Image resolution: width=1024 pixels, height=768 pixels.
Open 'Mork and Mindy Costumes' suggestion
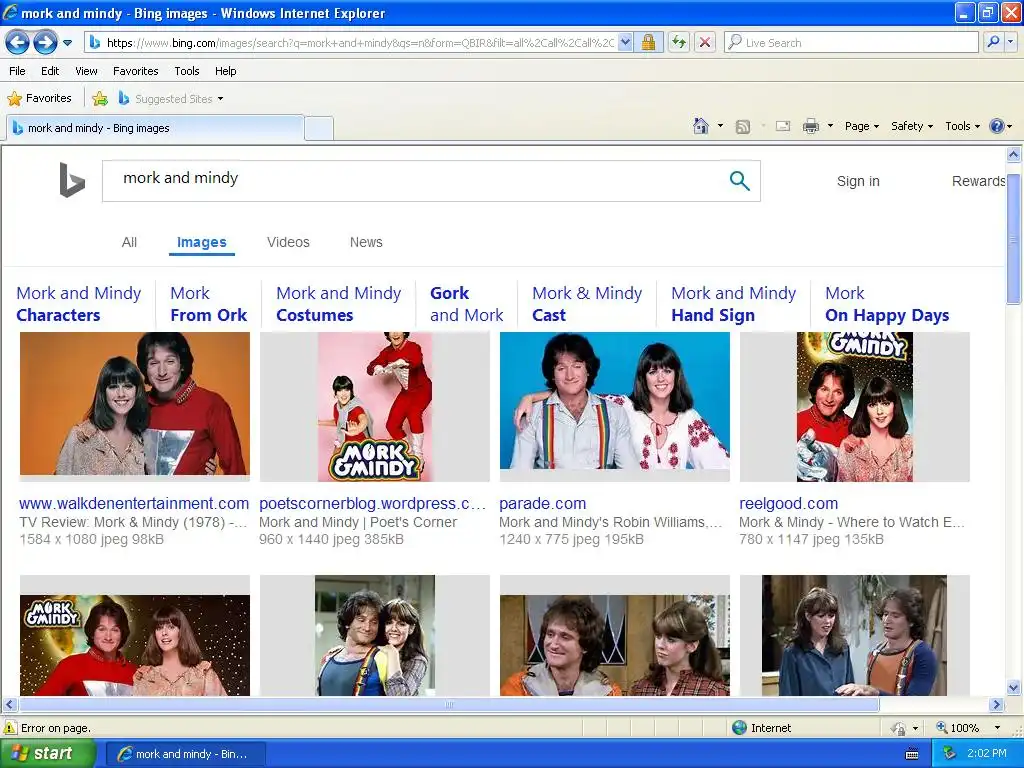[338, 304]
